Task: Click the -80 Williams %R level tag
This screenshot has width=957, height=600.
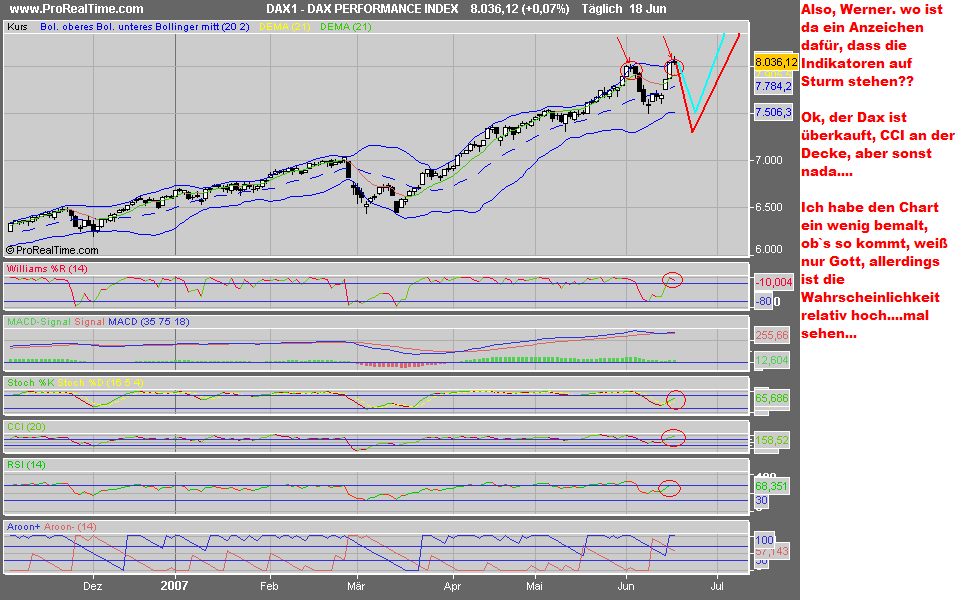Action: (764, 301)
